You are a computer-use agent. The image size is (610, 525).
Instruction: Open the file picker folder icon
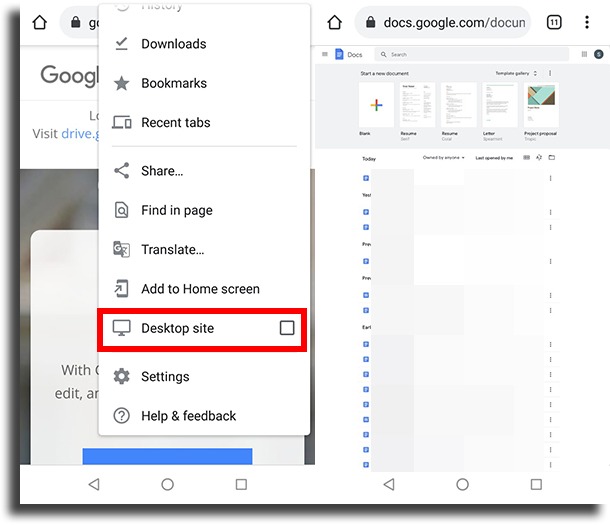[552, 158]
